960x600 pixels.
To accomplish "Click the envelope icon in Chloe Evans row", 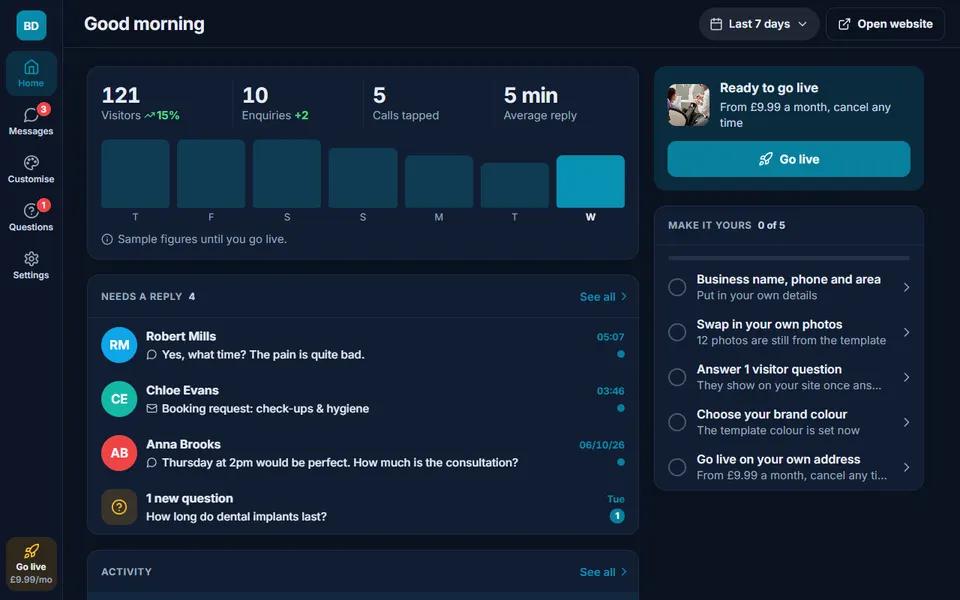I will point(152,408).
